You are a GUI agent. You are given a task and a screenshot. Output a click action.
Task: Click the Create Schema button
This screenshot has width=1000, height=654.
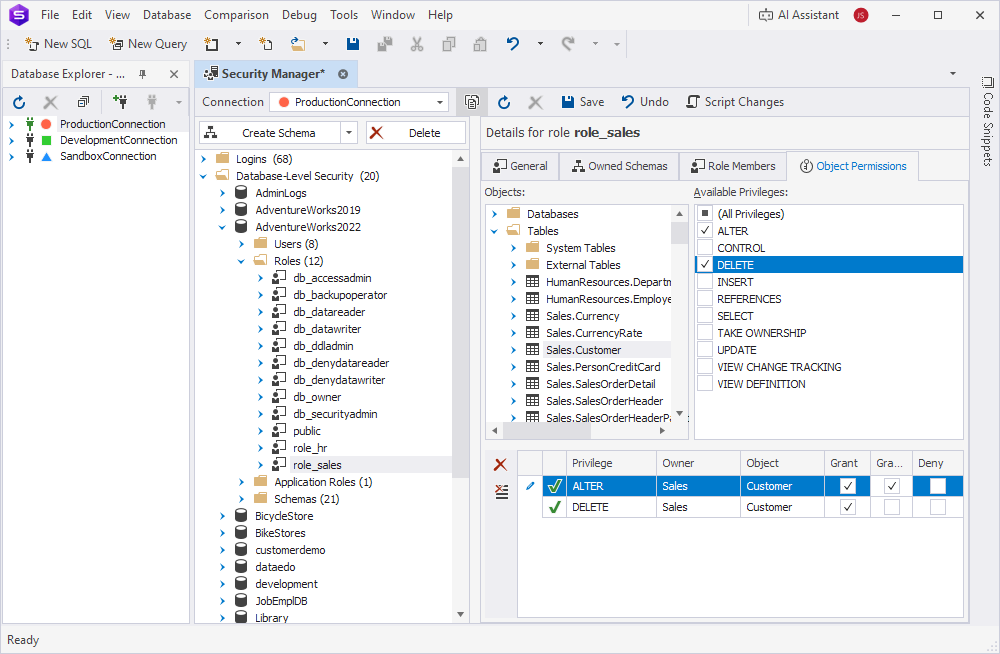(x=270, y=131)
